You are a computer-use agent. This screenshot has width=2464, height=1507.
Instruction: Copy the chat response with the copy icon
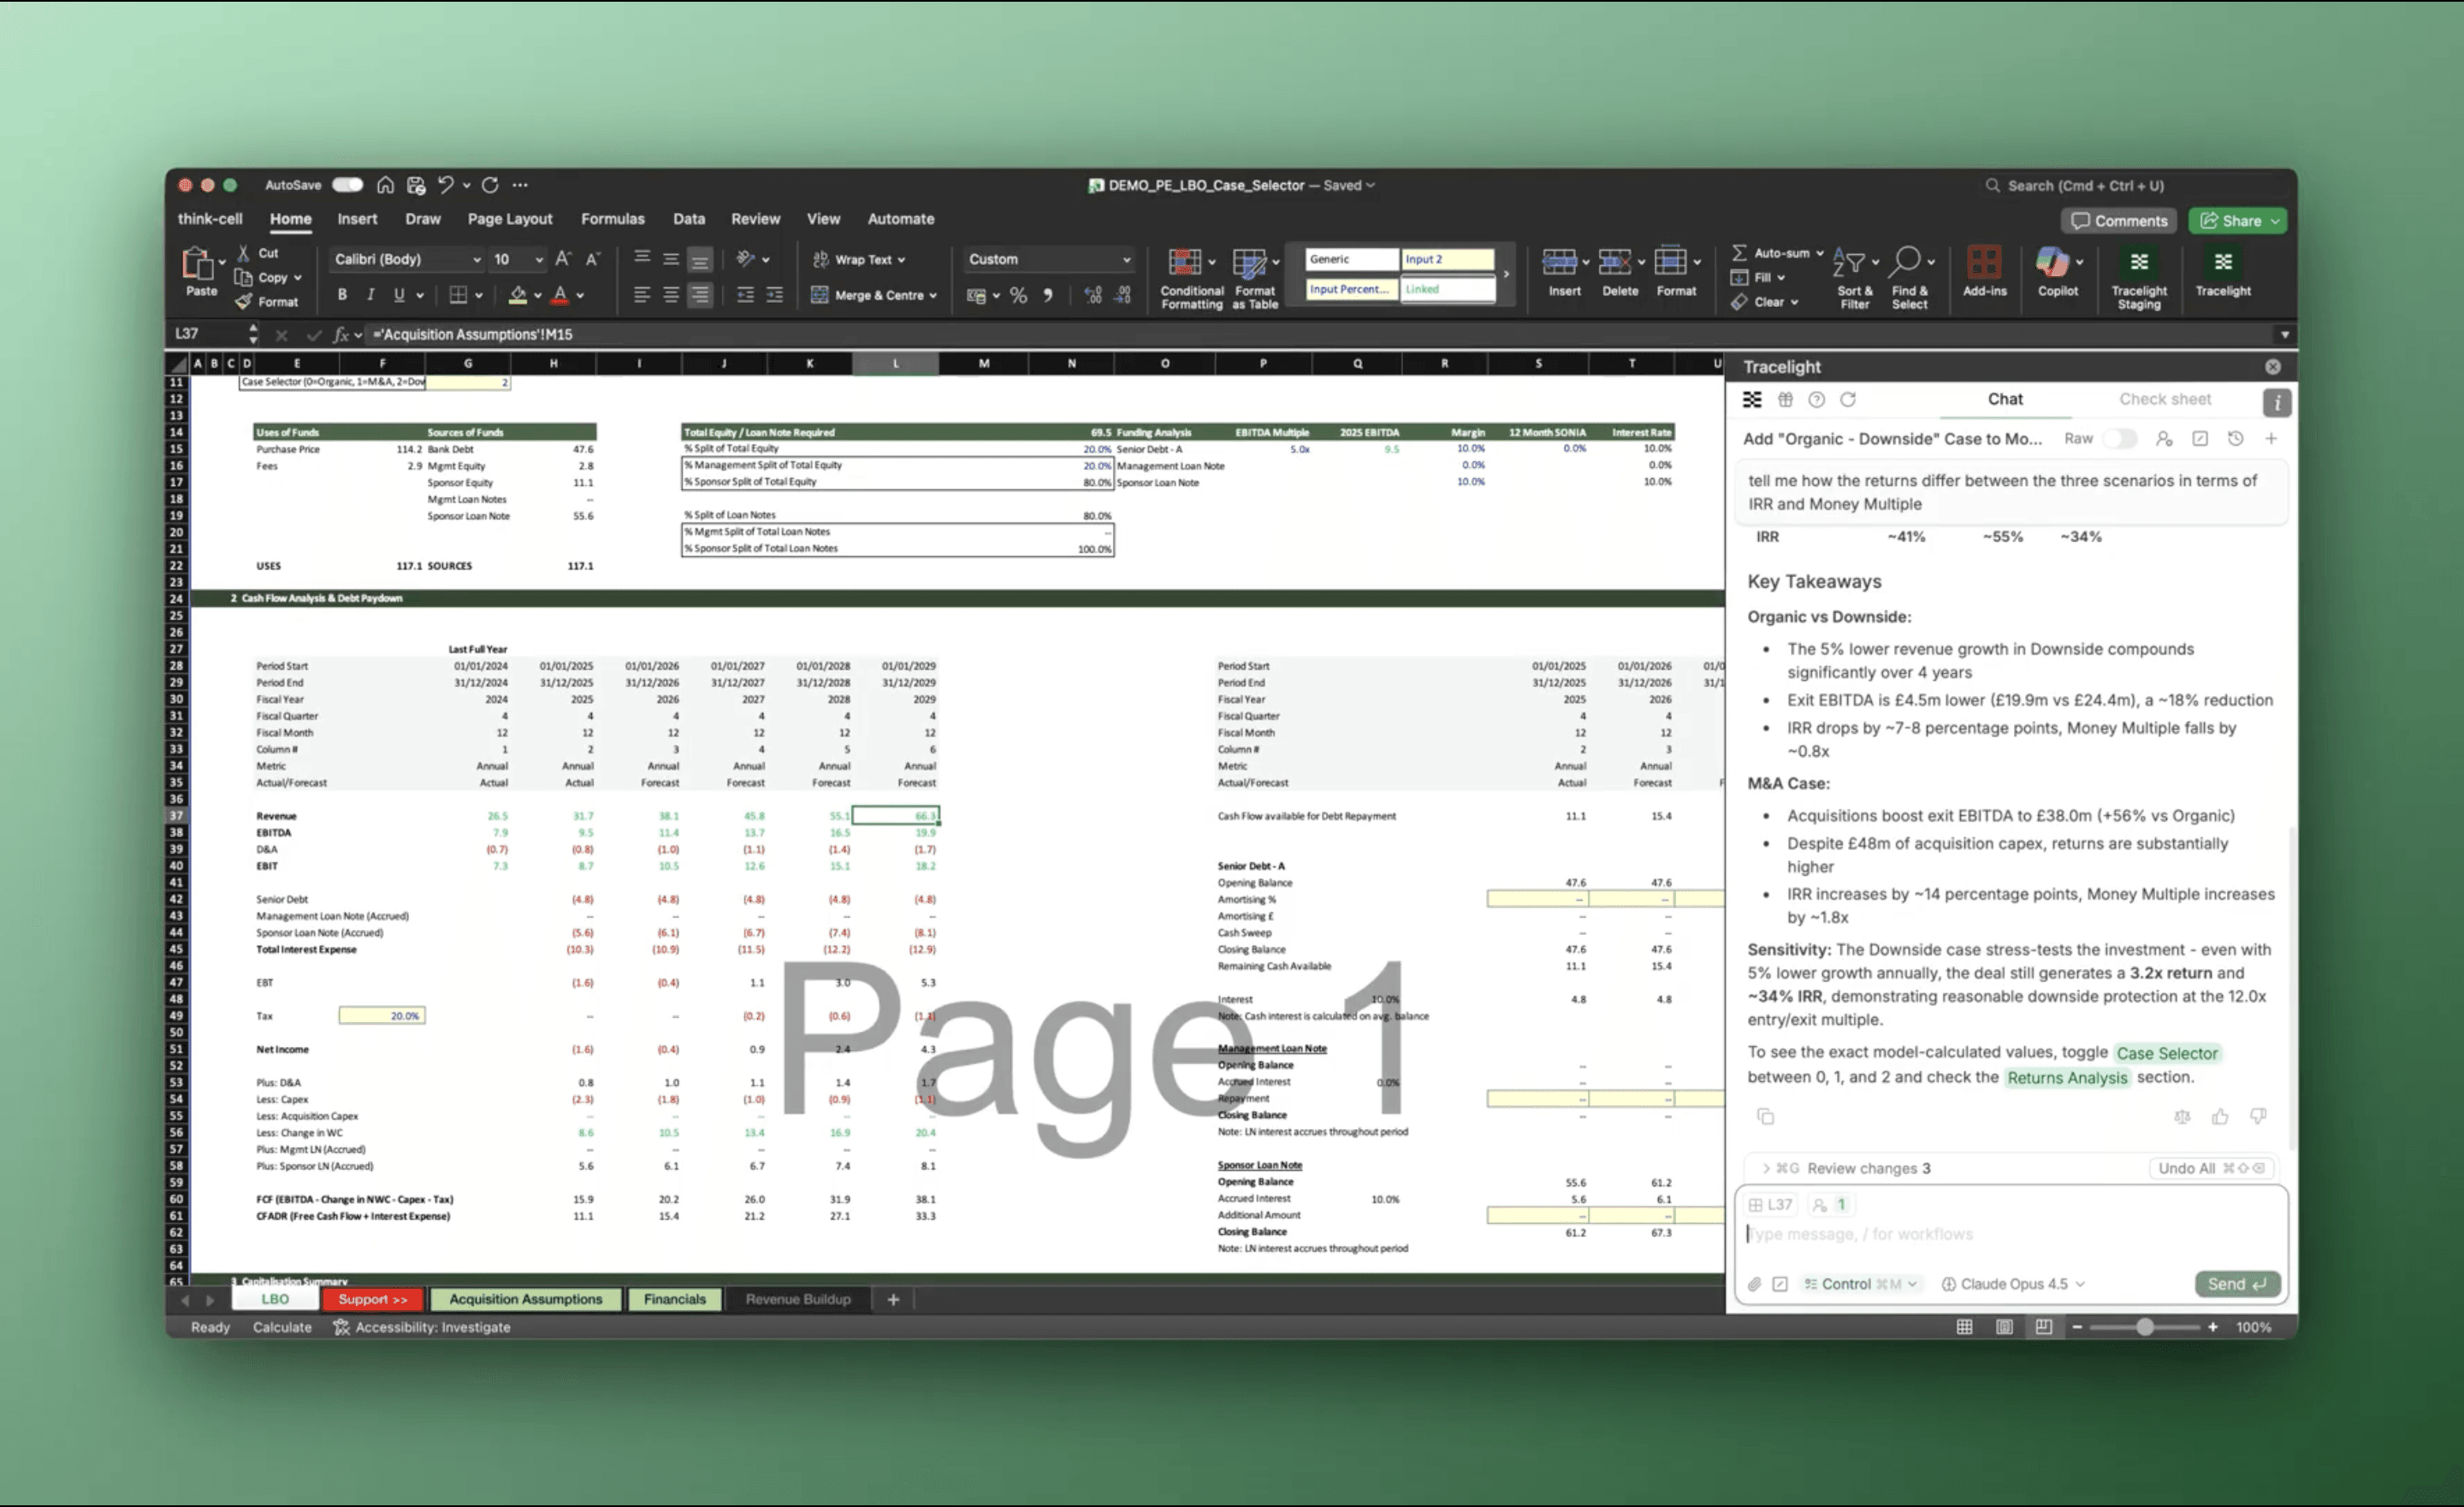tap(1765, 1116)
